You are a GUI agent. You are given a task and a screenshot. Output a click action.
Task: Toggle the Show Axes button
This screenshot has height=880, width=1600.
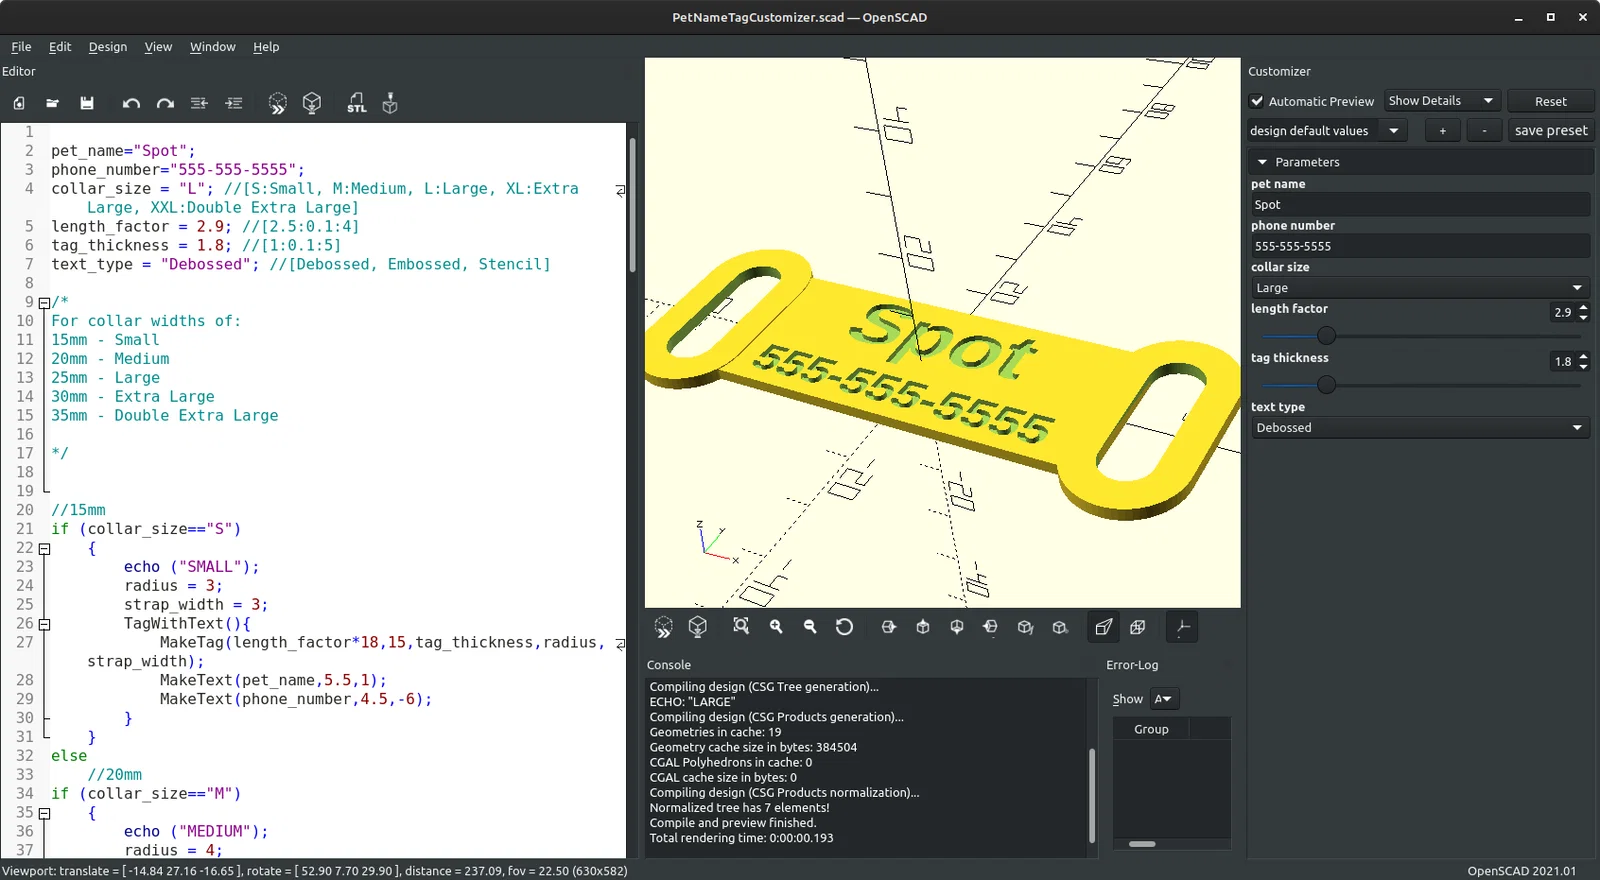[1182, 627]
